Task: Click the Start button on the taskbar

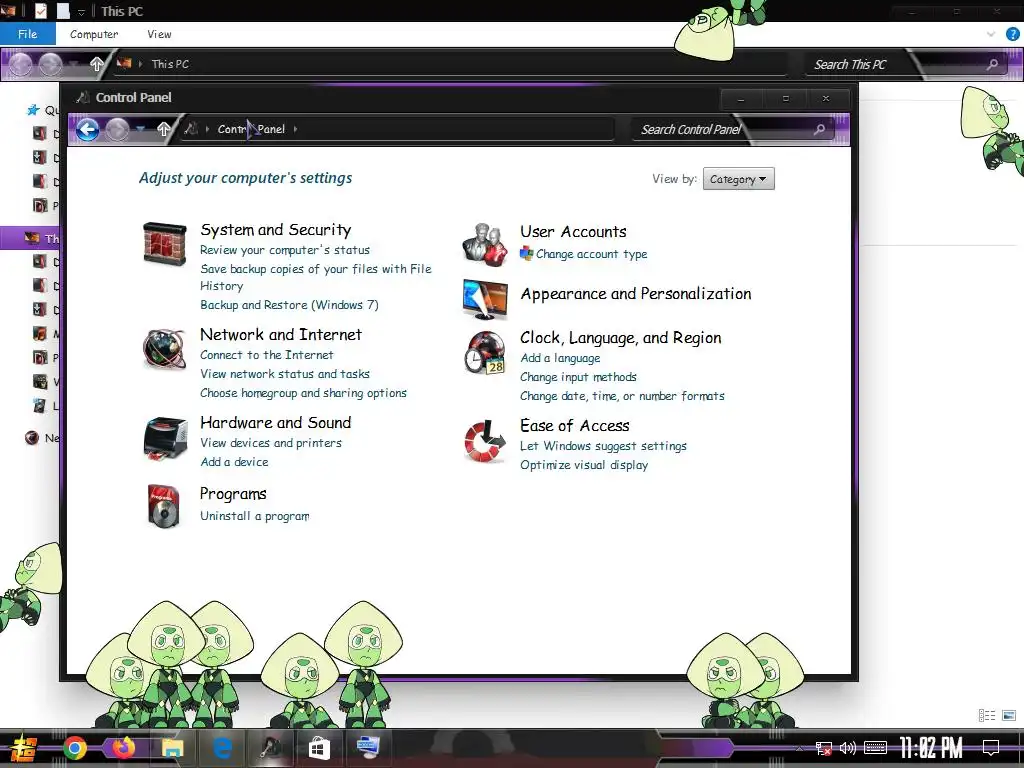Action: 23,748
